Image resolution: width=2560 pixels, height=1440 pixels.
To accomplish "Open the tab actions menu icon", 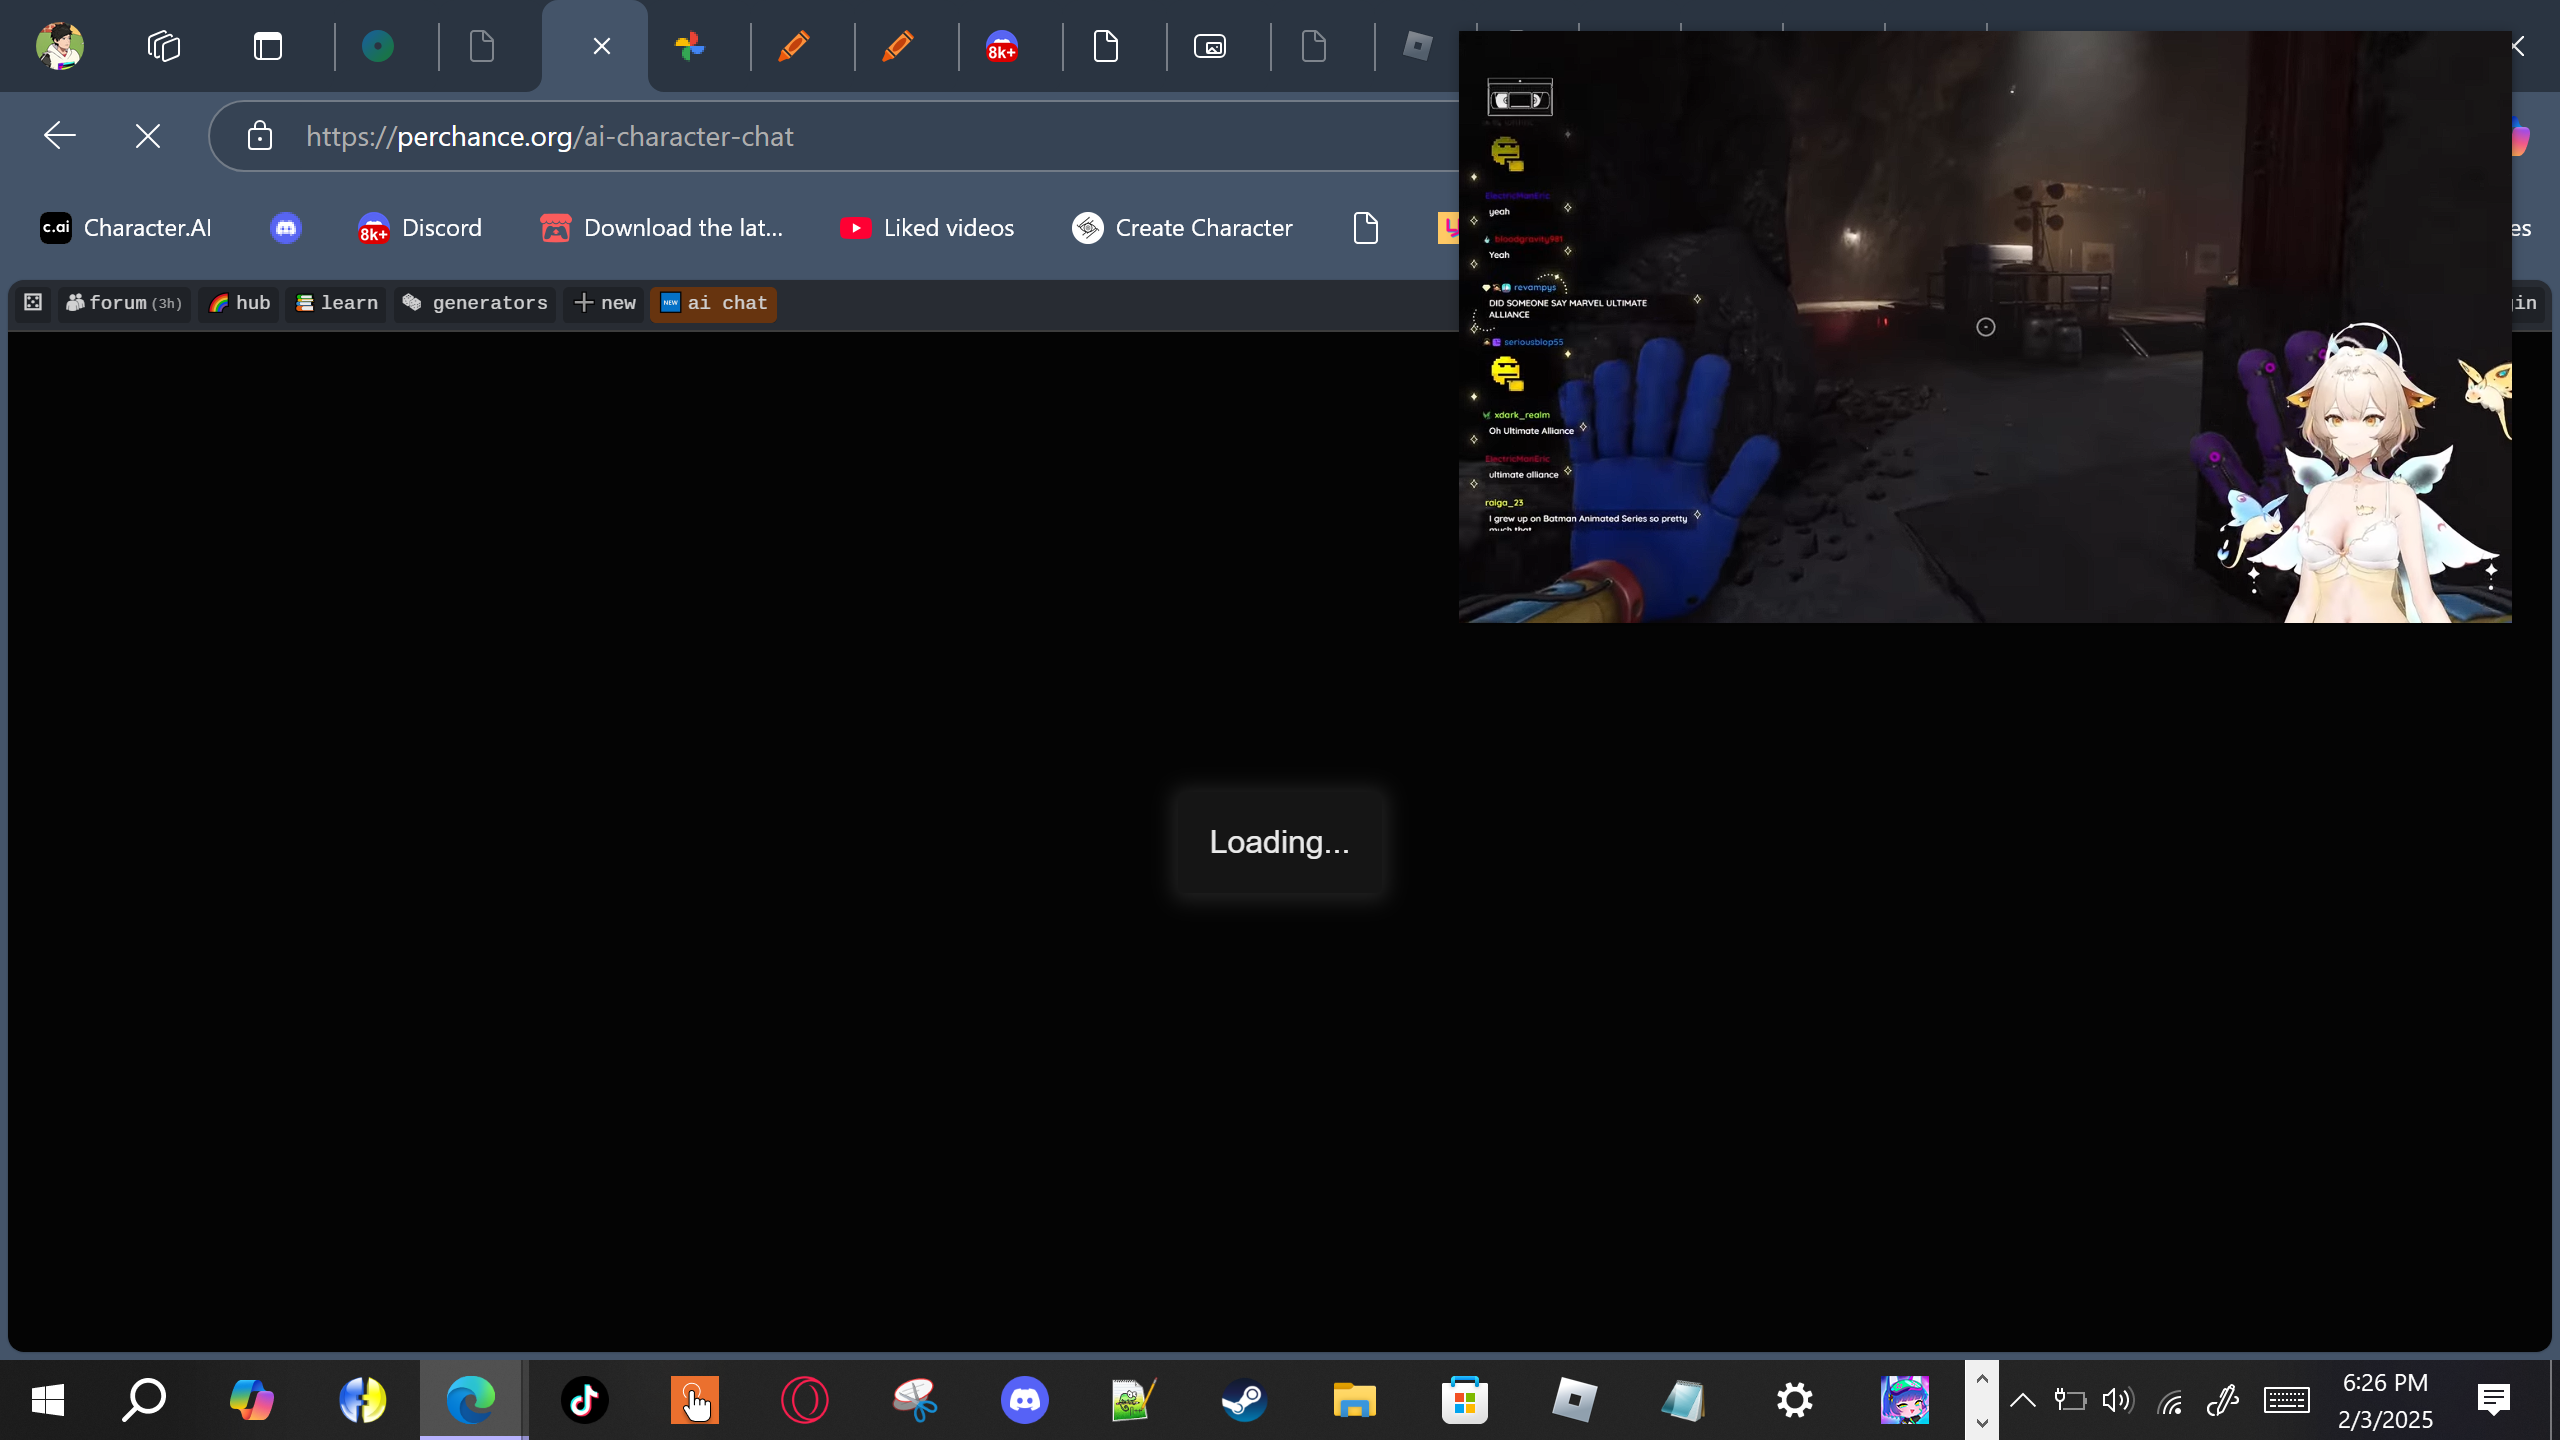I will [268, 46].
